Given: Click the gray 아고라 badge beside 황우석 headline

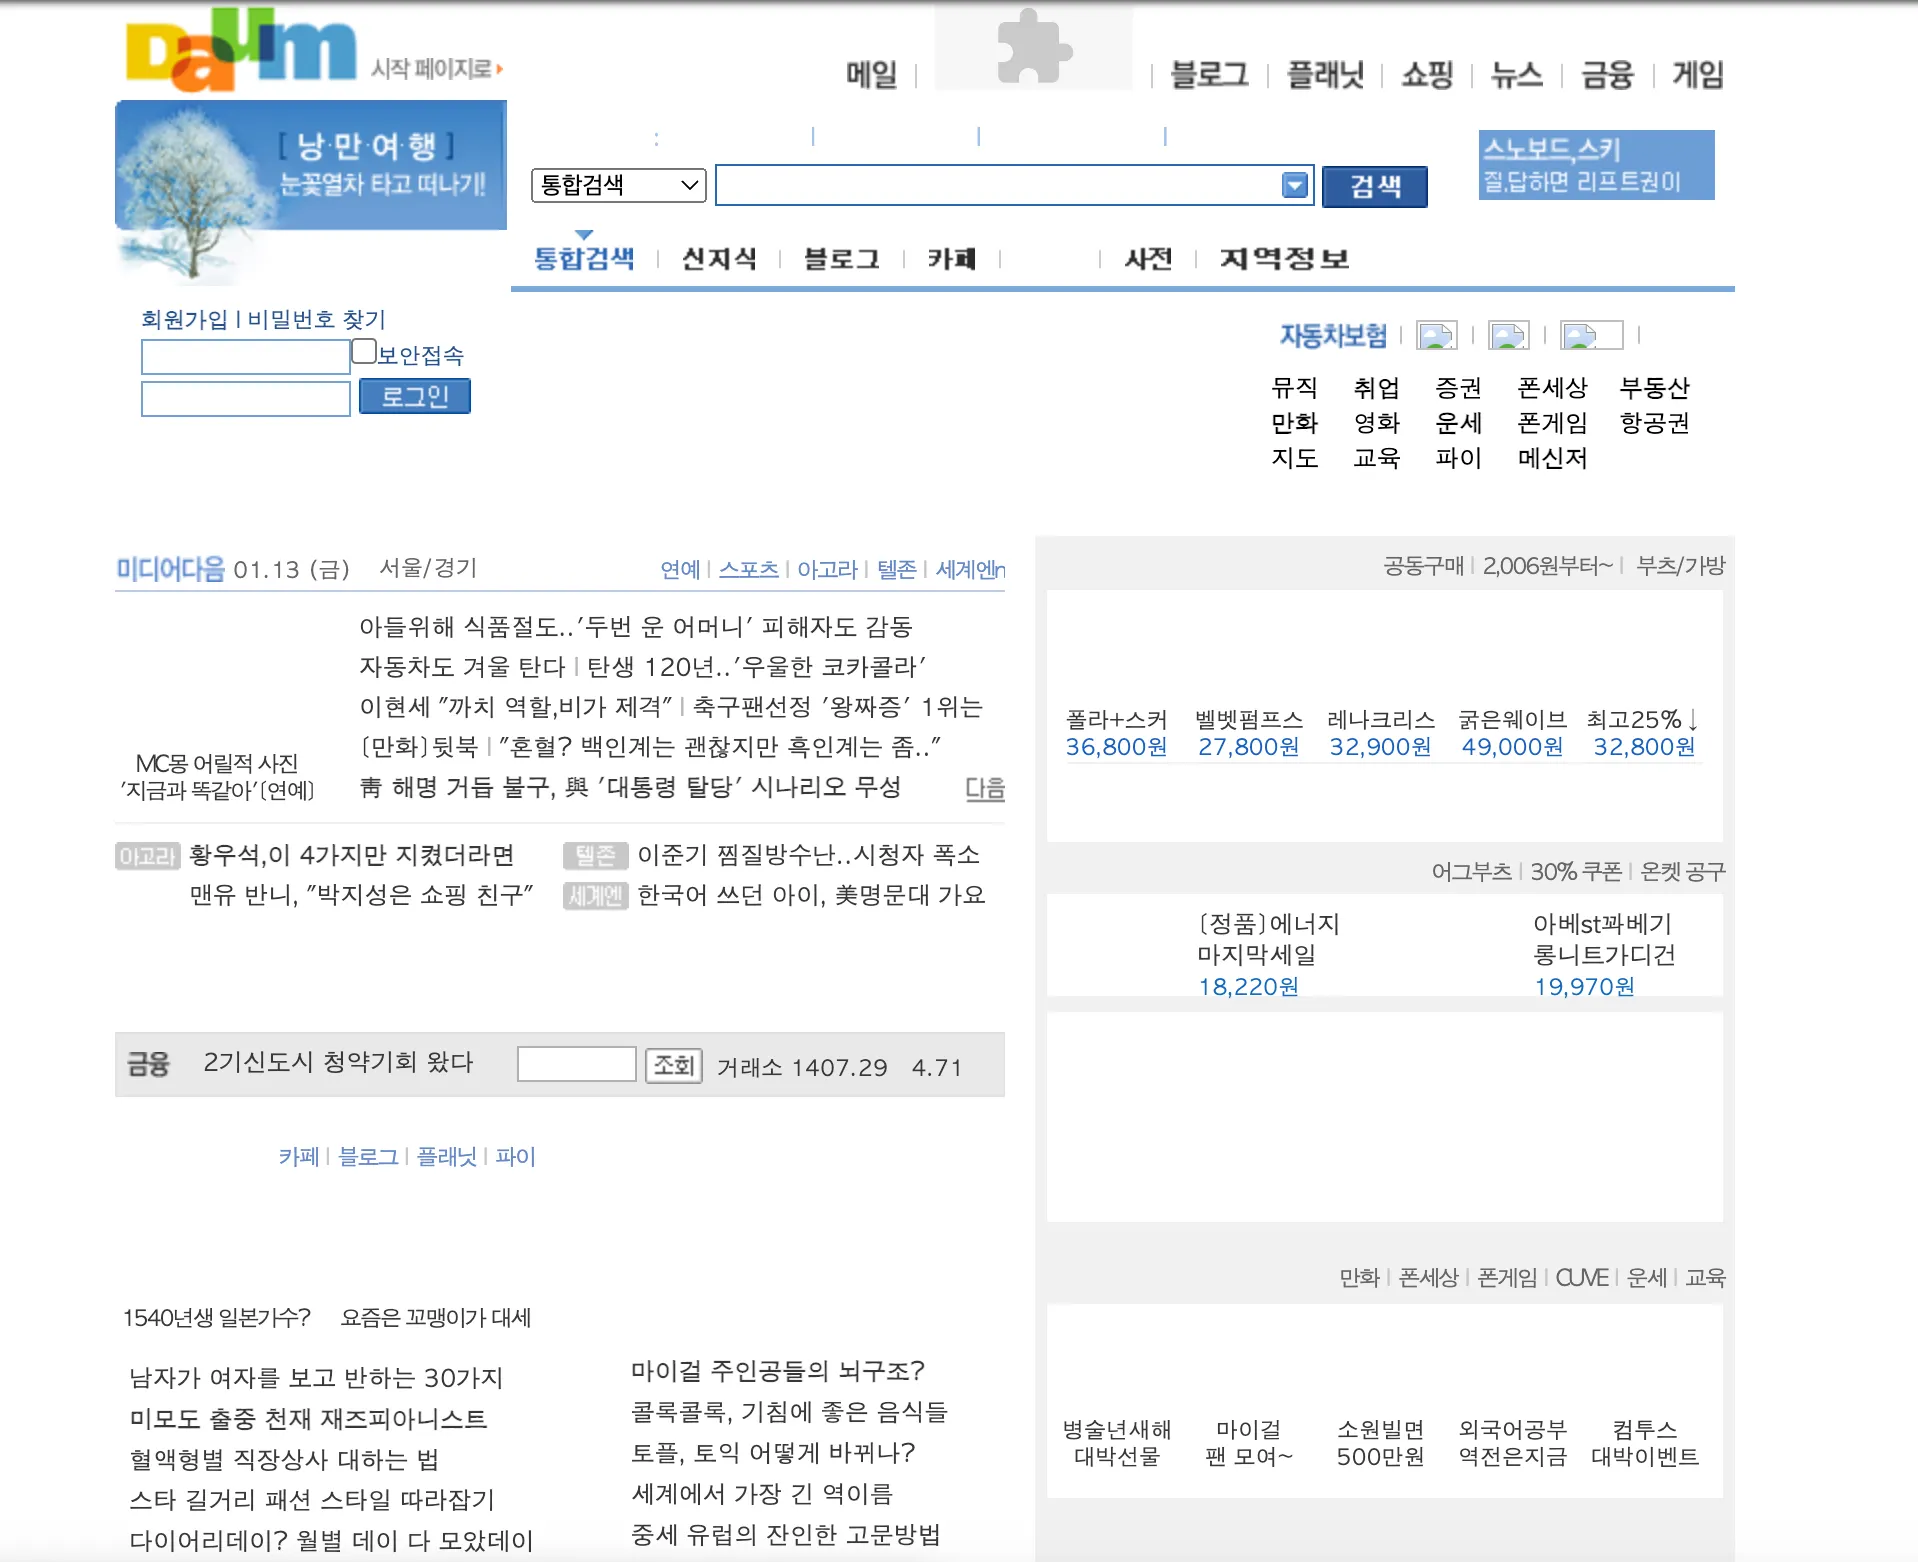Looking at the screenshot, I should click(x=147, y=856).
